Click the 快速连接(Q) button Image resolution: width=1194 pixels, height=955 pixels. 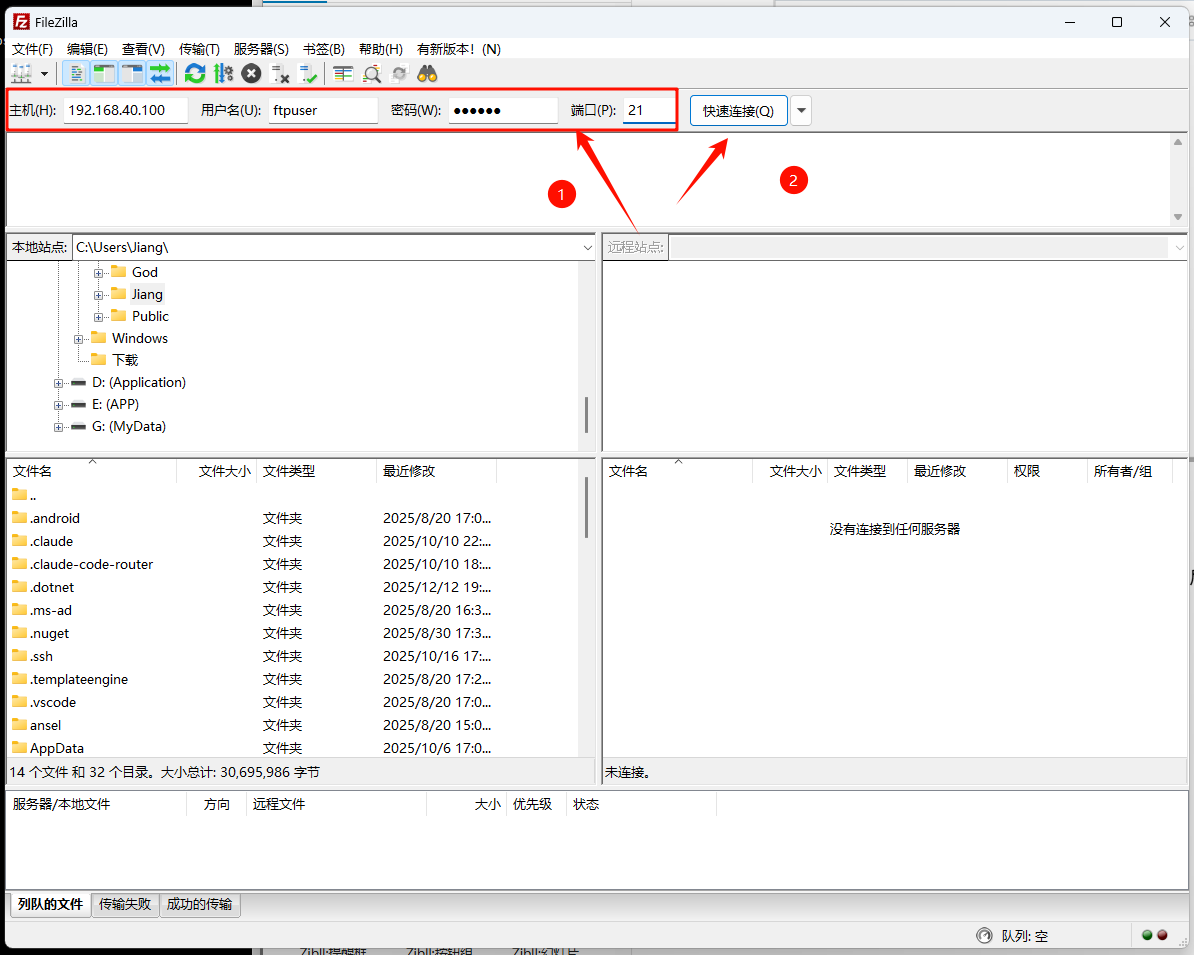pos(738,111)
